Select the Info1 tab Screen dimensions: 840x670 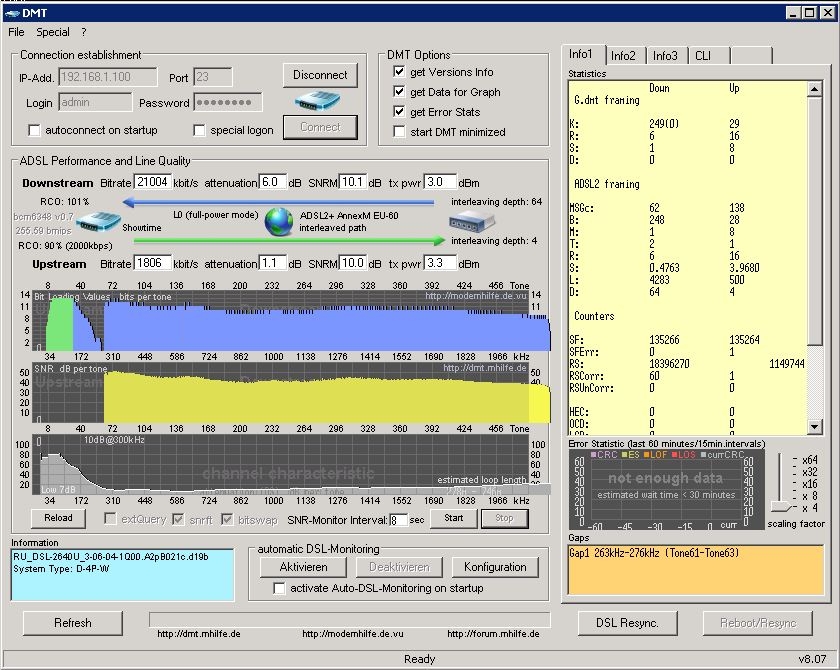(582, 54)
